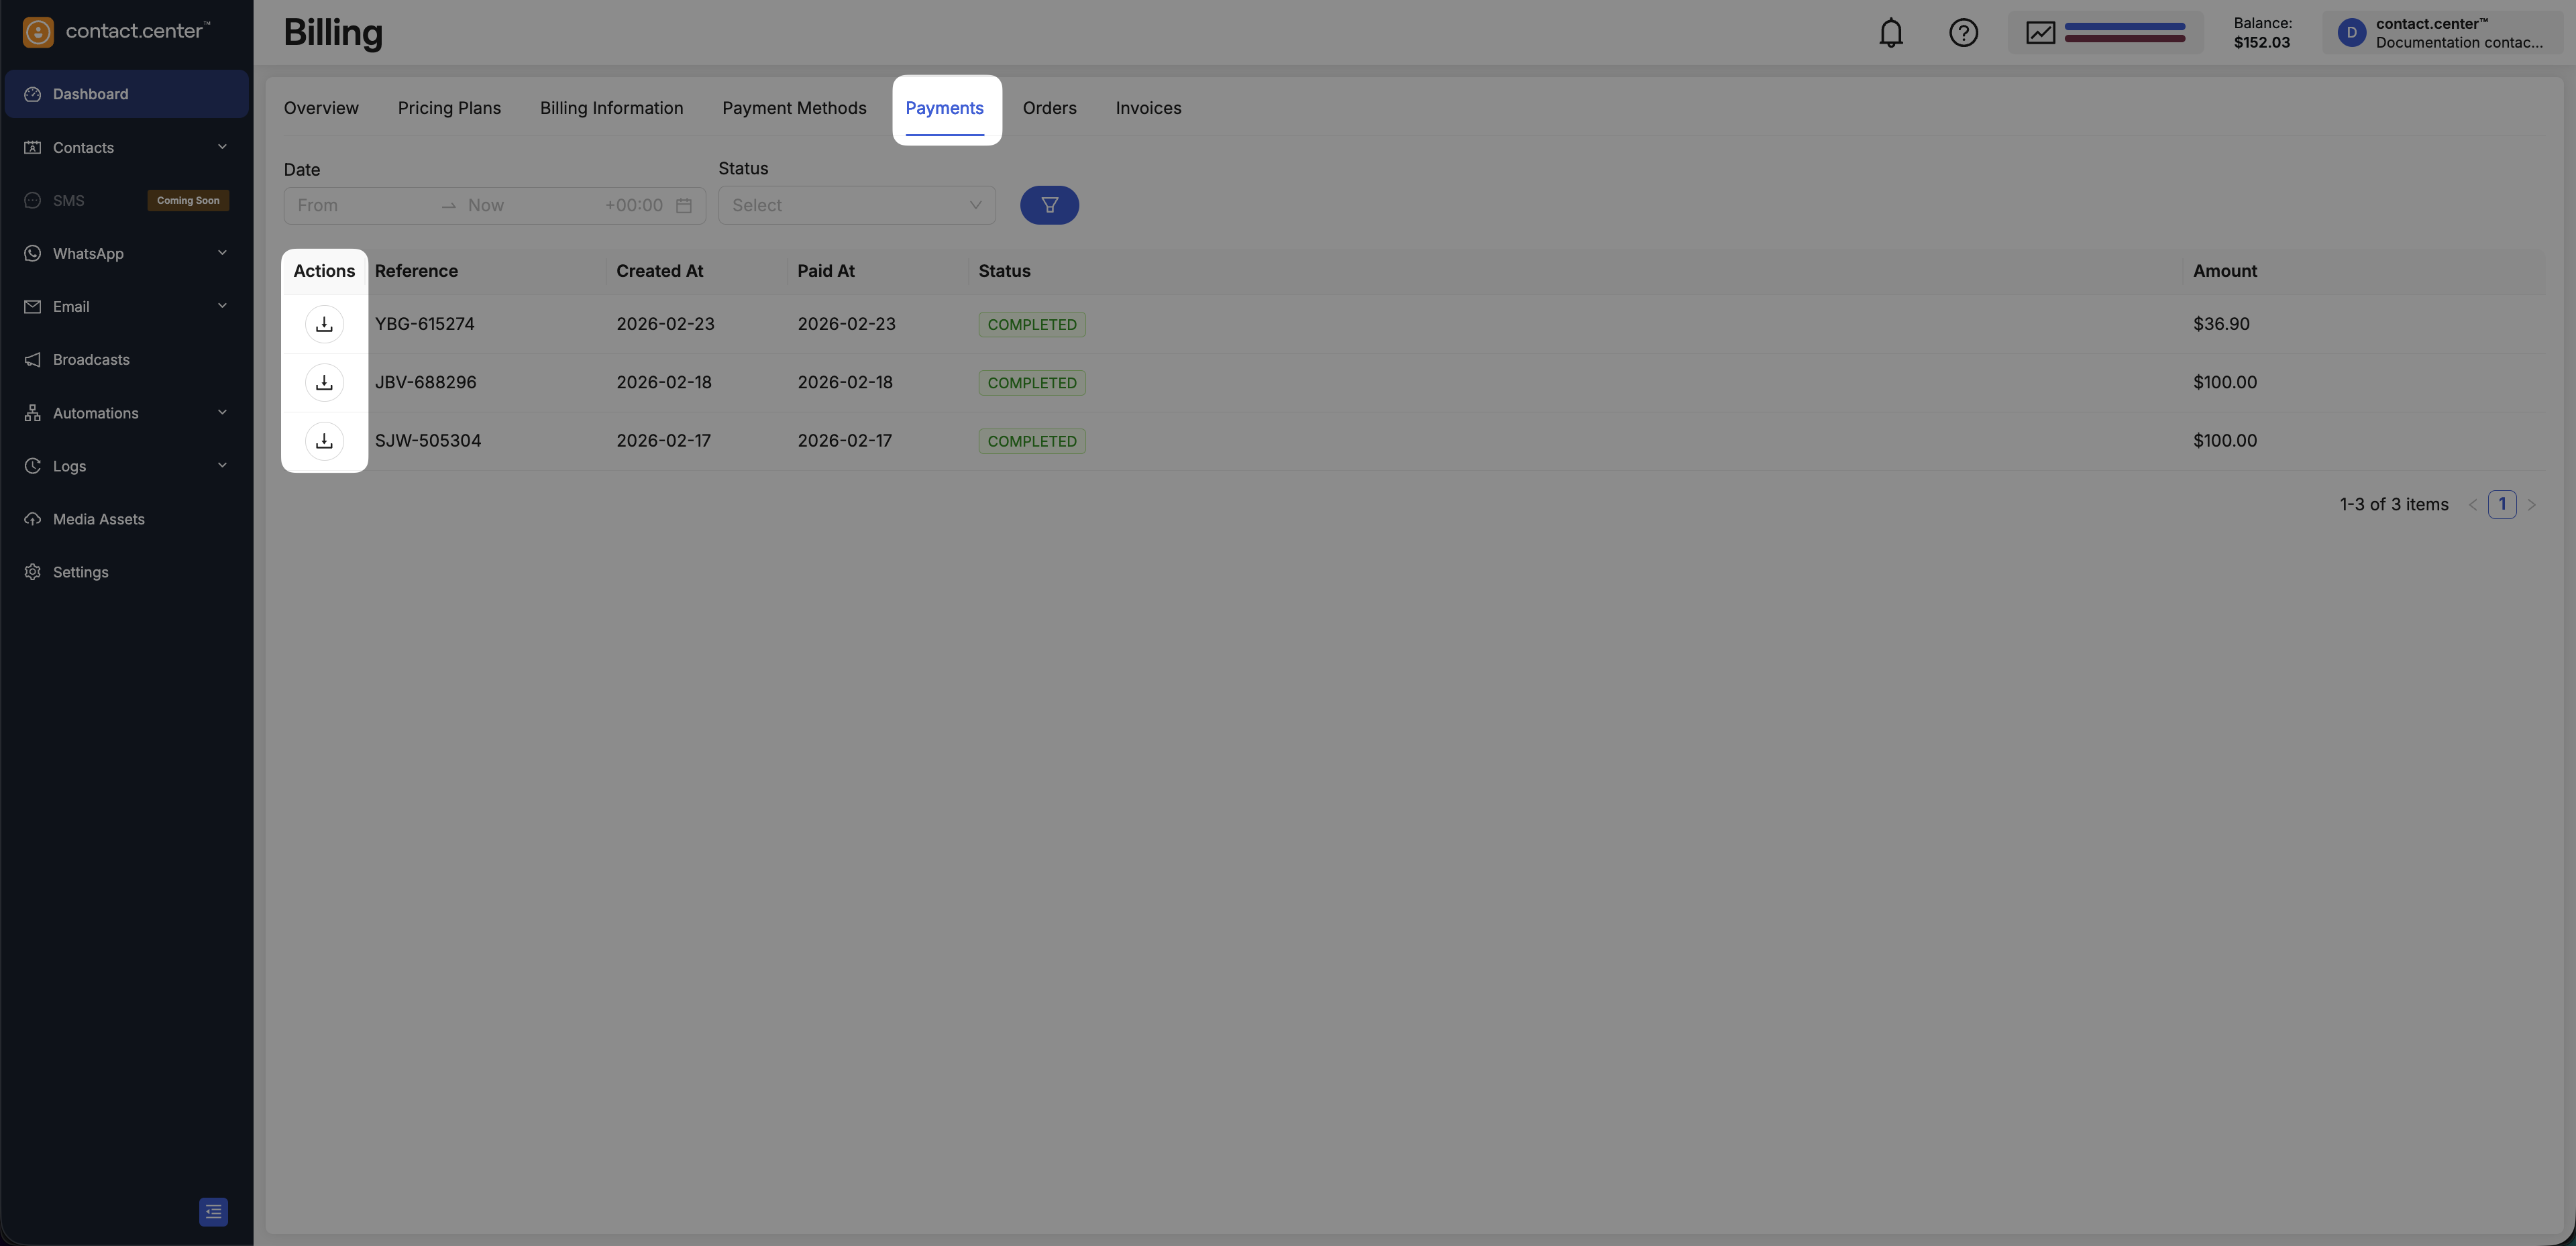Go to Broadcasts in sidebar
This screenshot has width=2576, height=1246.
91,360
